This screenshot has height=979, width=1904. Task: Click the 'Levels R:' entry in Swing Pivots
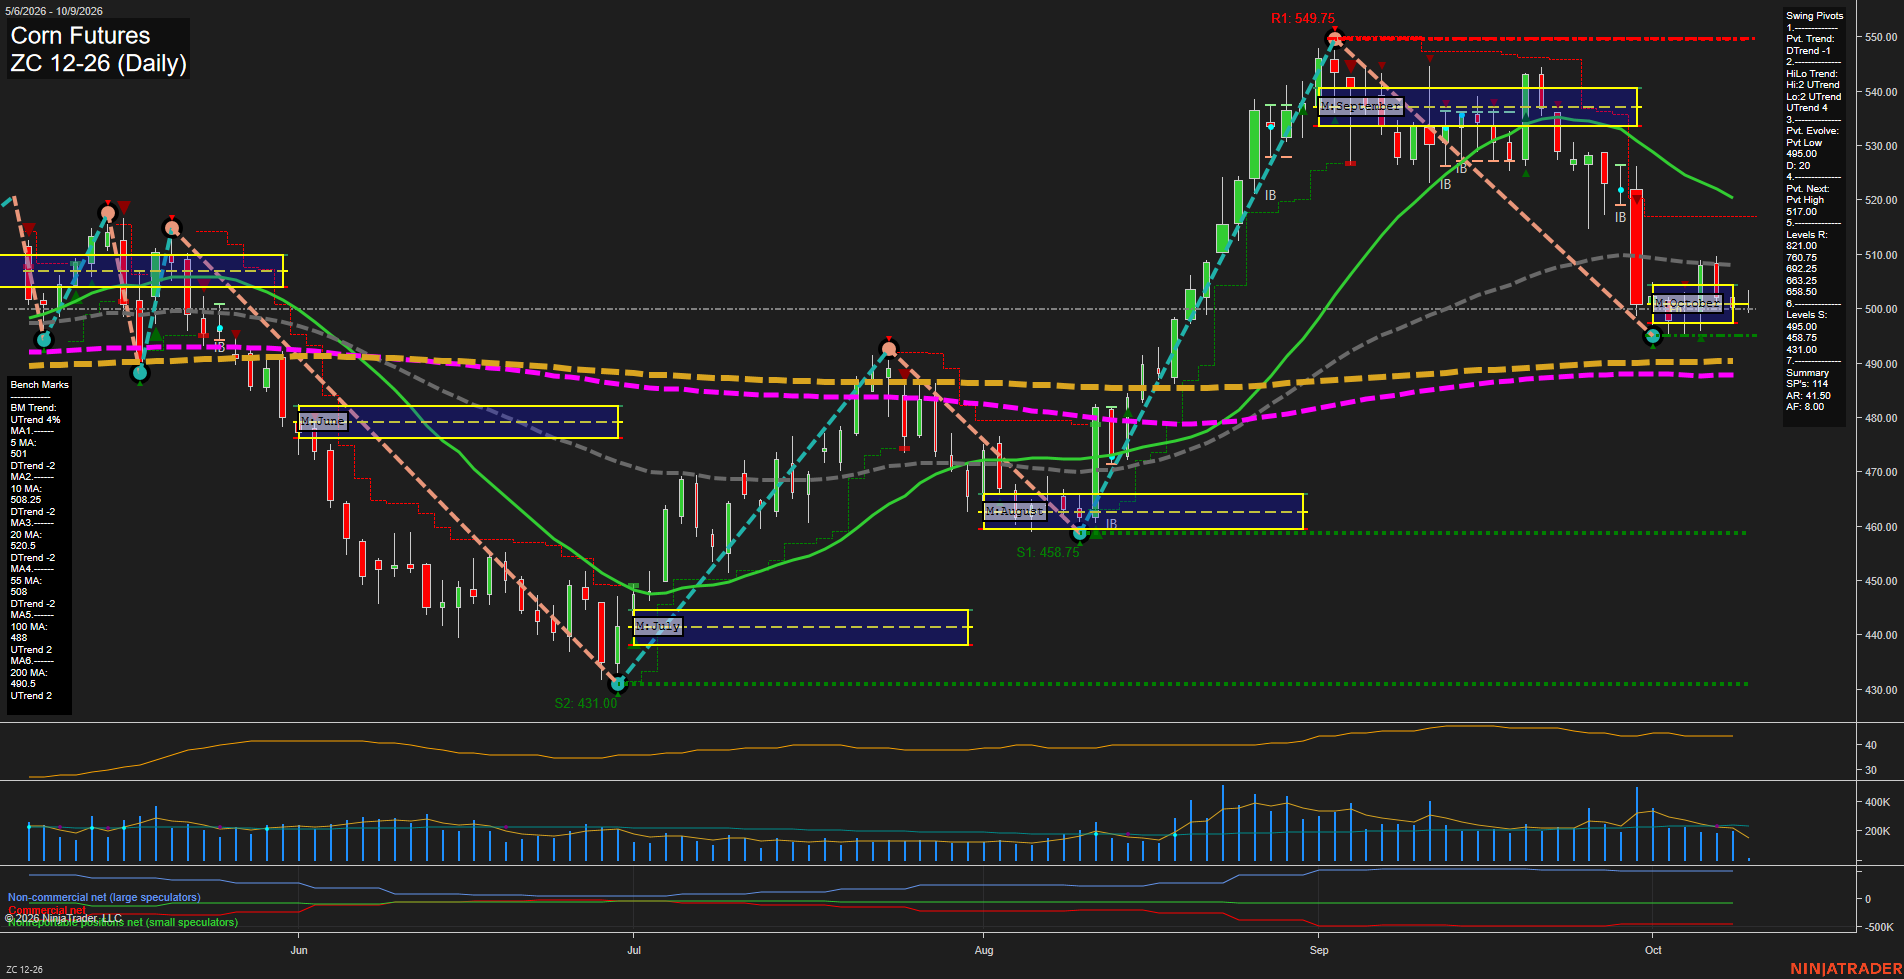(1806, 235)
